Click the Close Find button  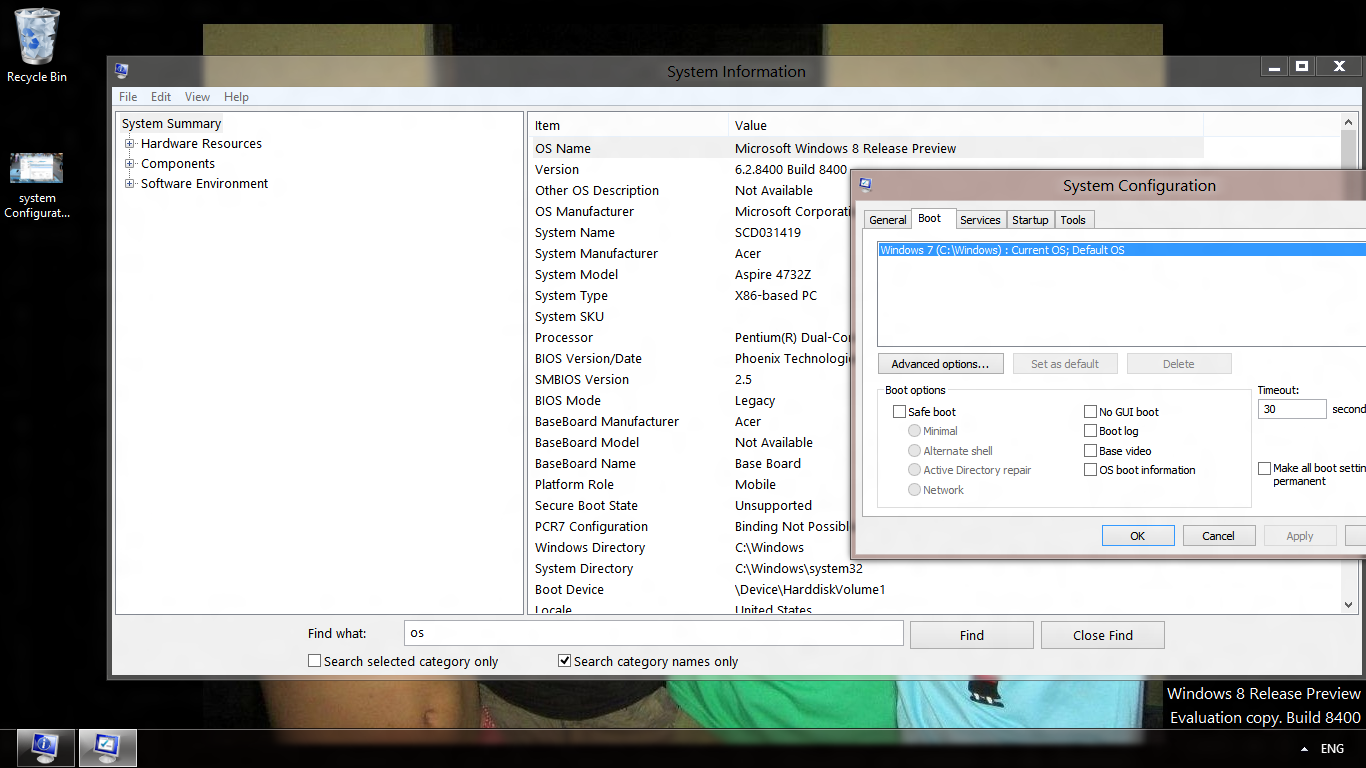coord(1103,635)
